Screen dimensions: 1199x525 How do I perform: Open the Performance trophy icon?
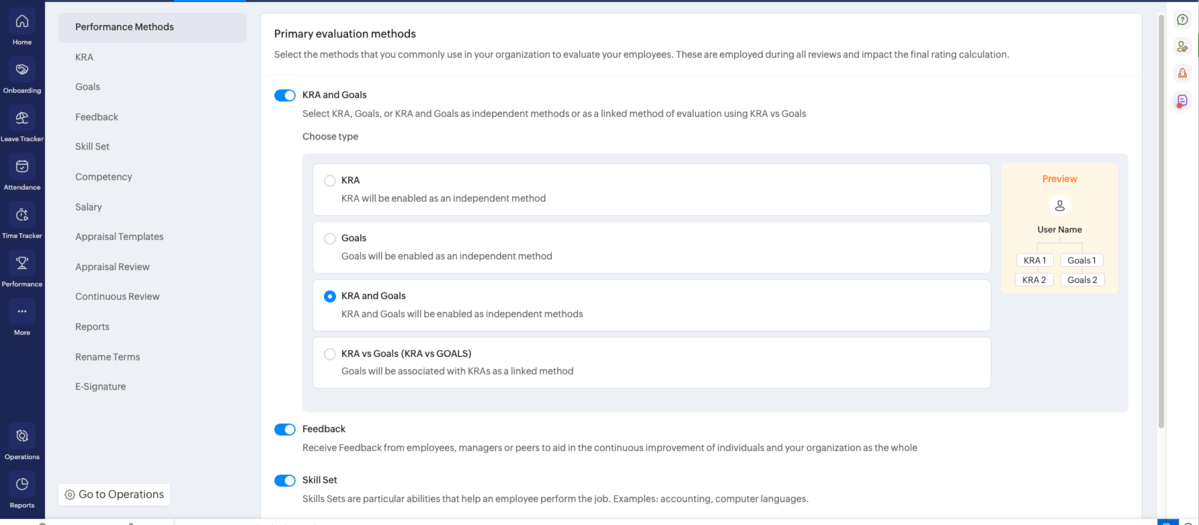(x=22, y=263)
